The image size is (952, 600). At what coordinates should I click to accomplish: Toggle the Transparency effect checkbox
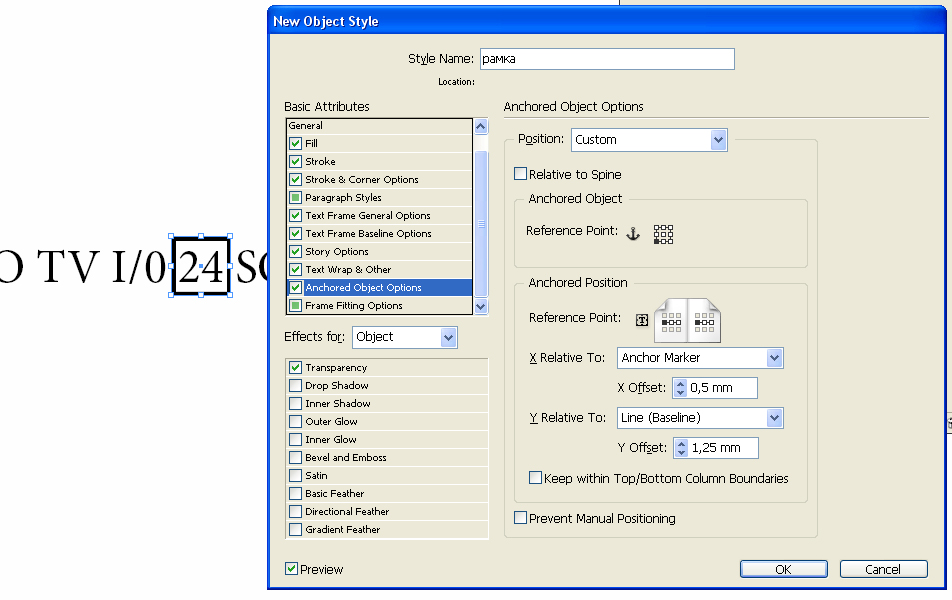point(296,367)
